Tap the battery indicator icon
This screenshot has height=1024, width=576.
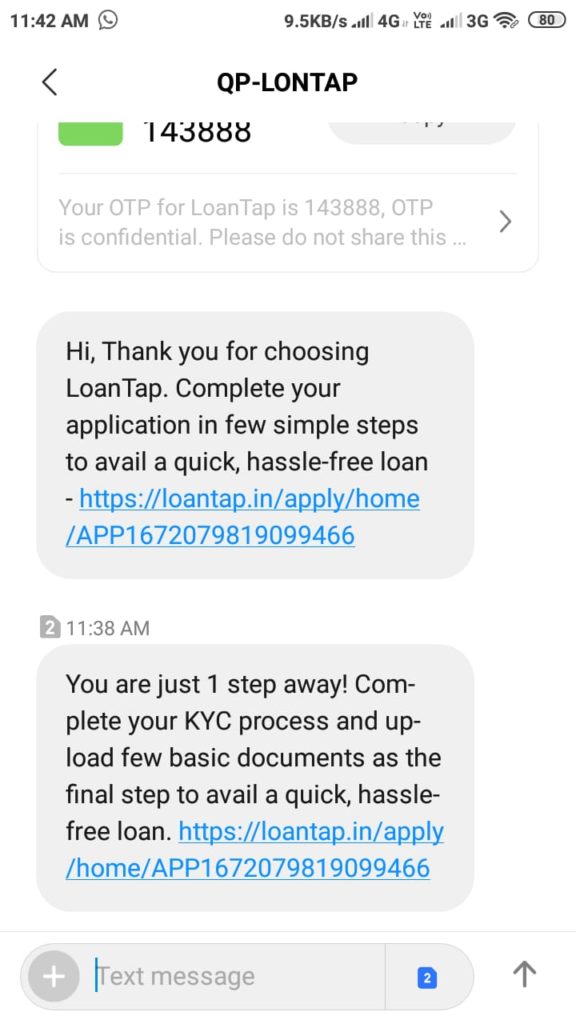[546, 21]
